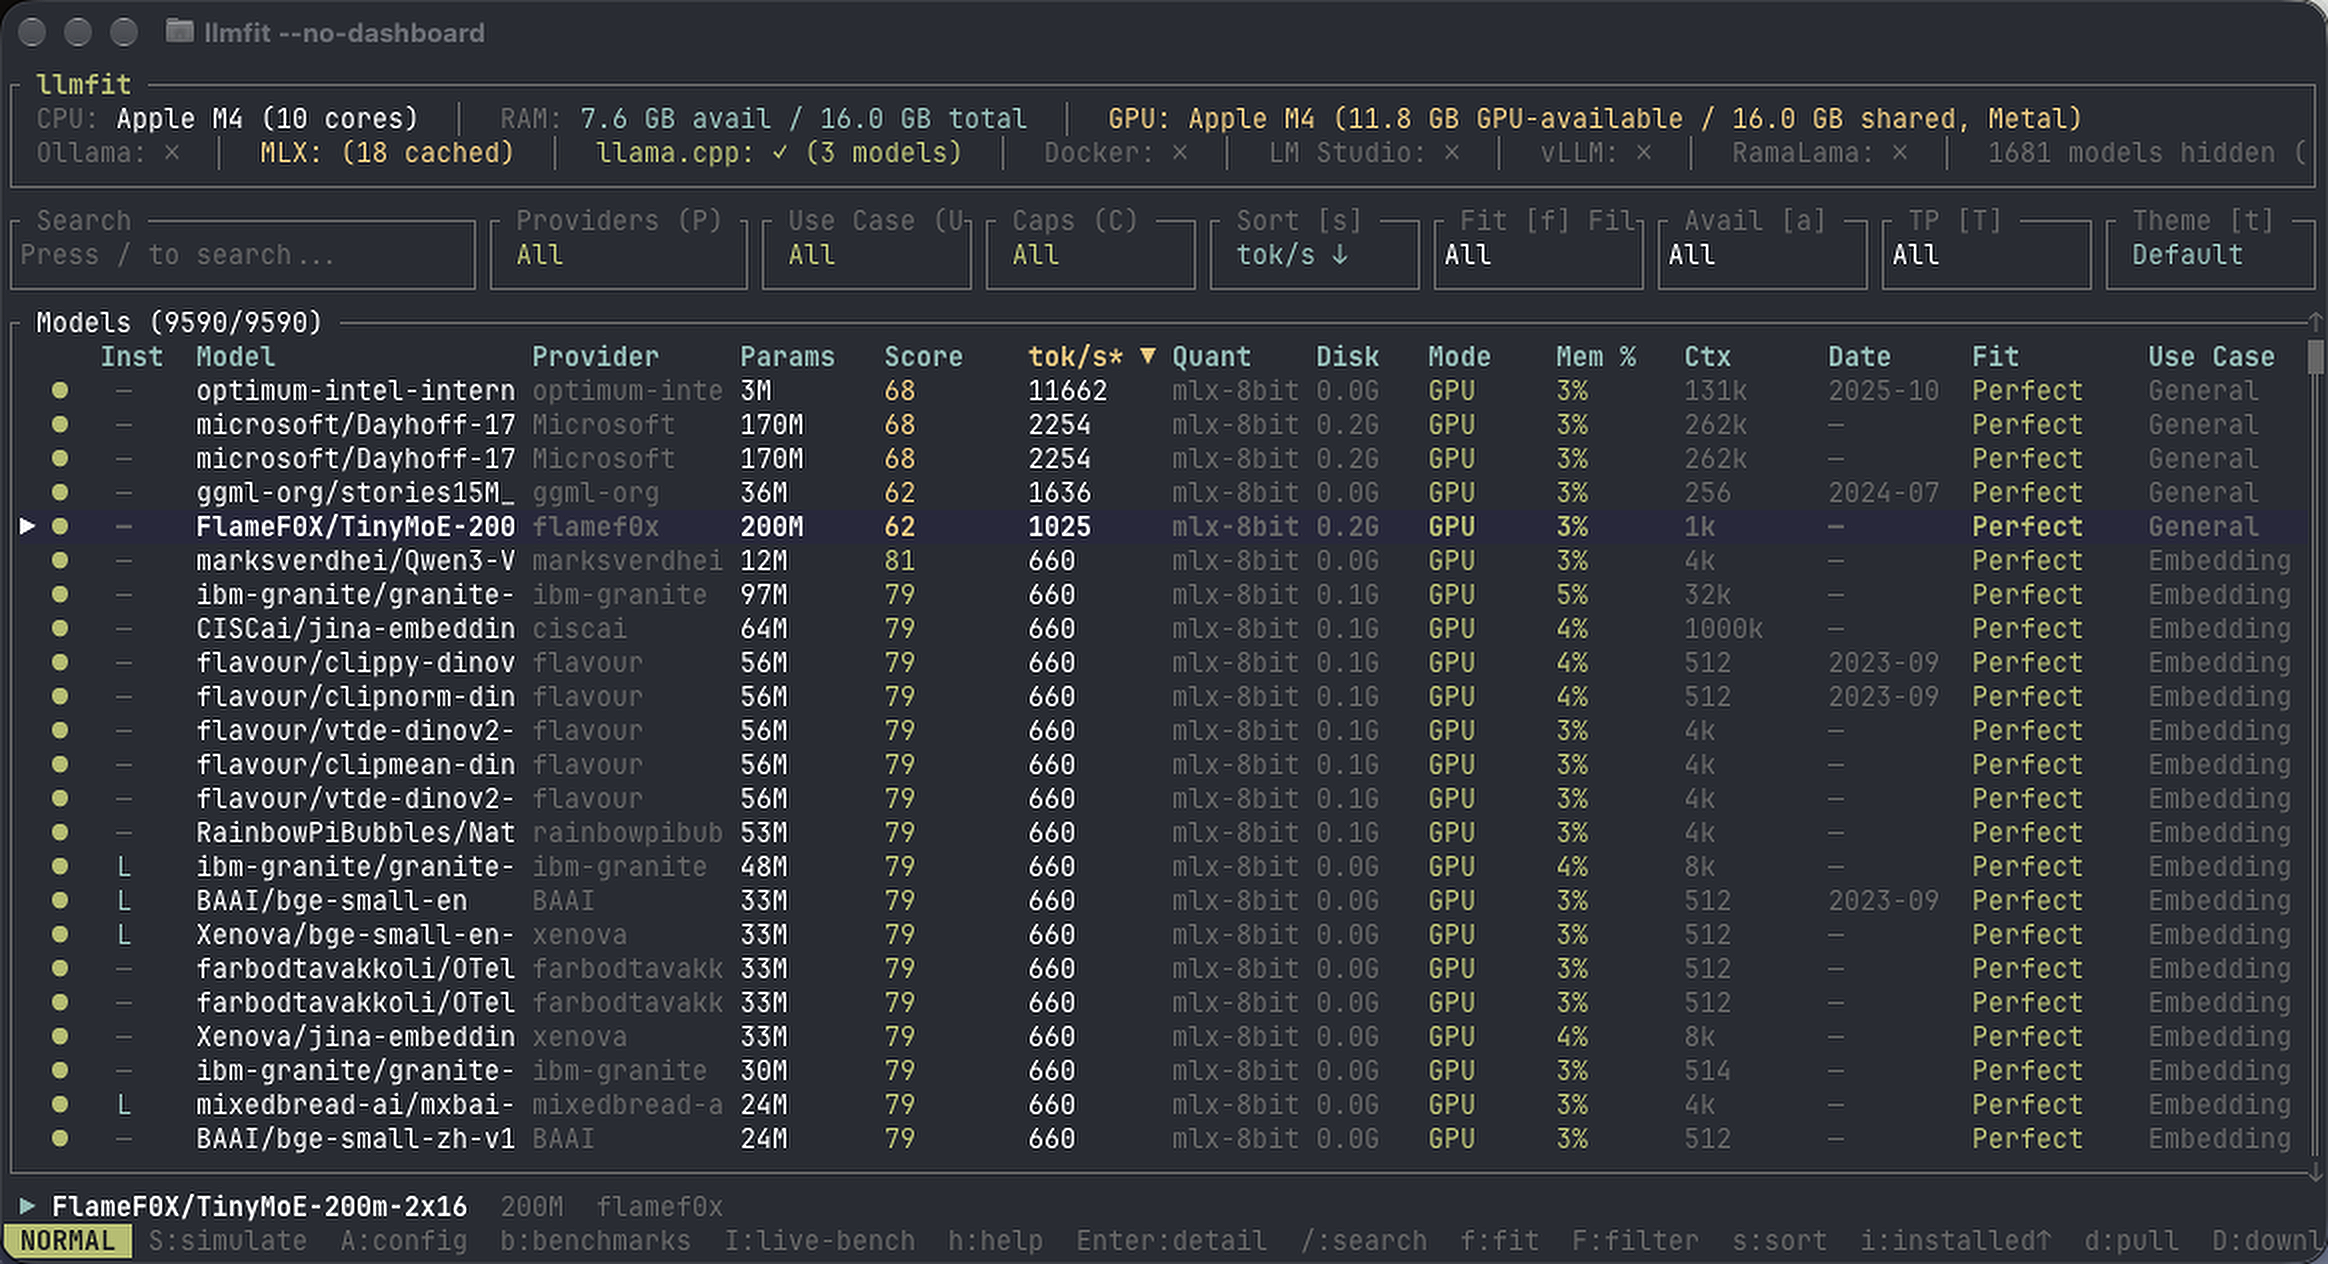Image resolution: width=2328 pixels, height=1264 pixels.
Task: Open the Caps (C) filter
Action: coord(1090,255)
